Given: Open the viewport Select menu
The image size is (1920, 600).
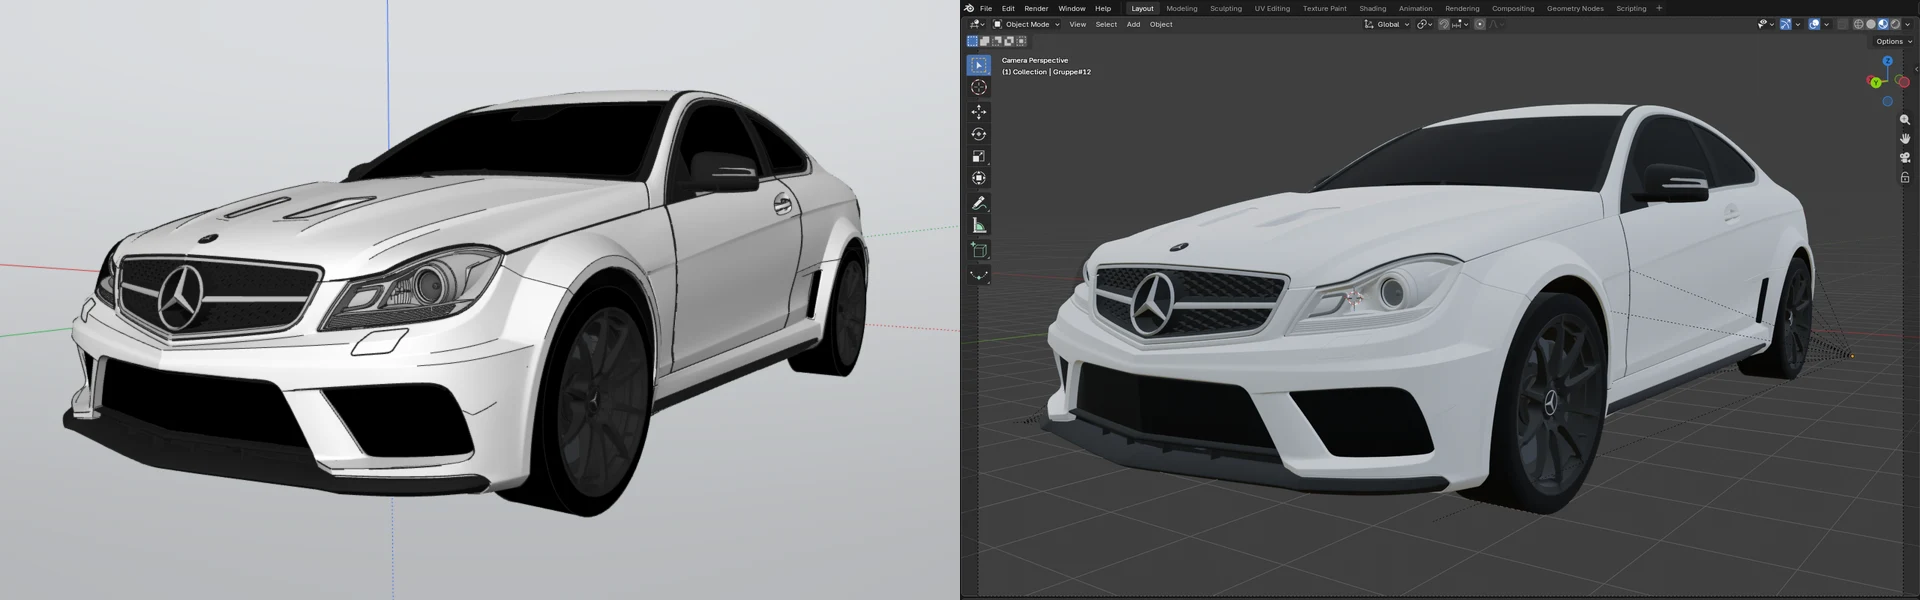Looking at the screenshot, I should (1106, 24).
